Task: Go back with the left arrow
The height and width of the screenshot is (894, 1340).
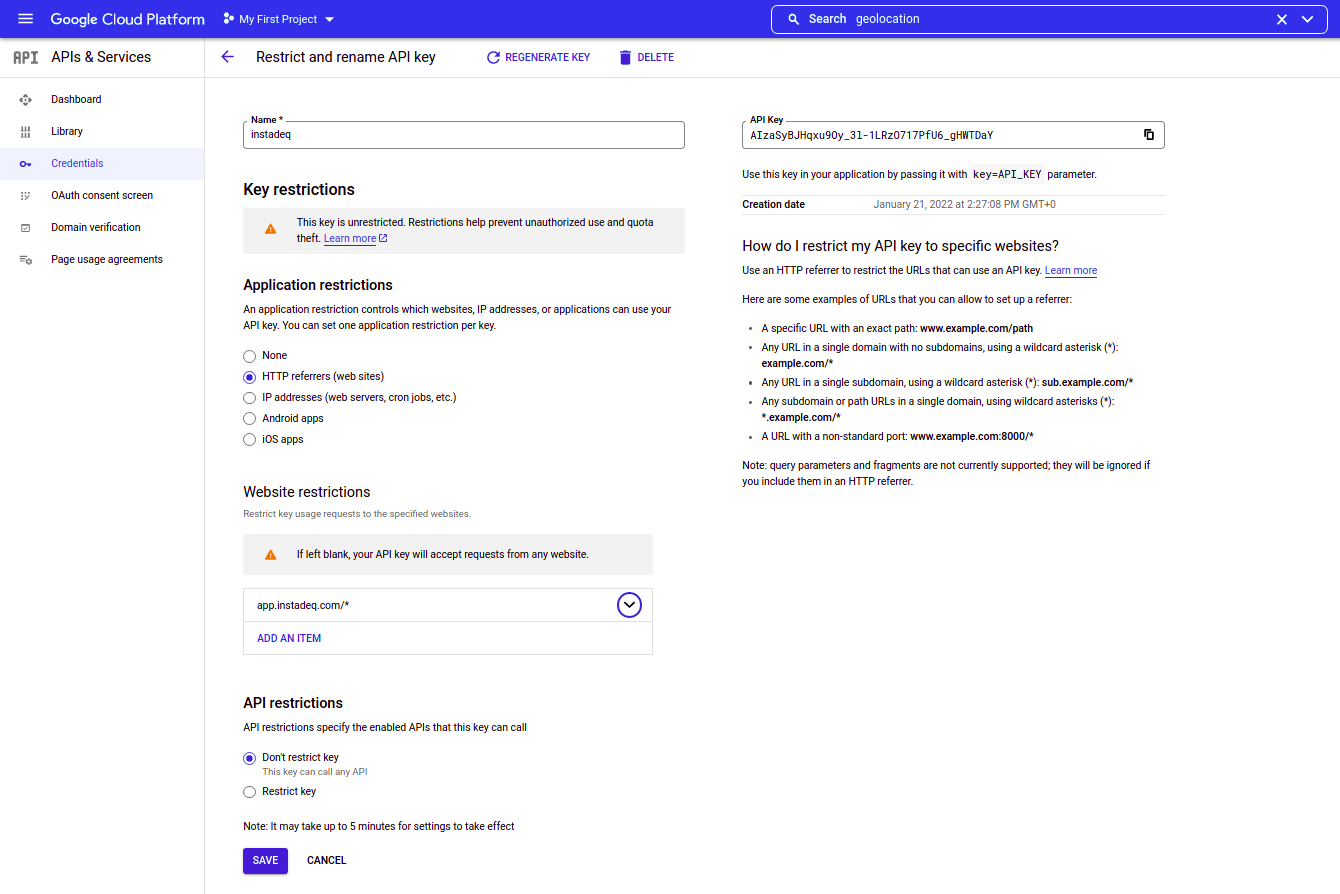Action: [x=227, y=57]
